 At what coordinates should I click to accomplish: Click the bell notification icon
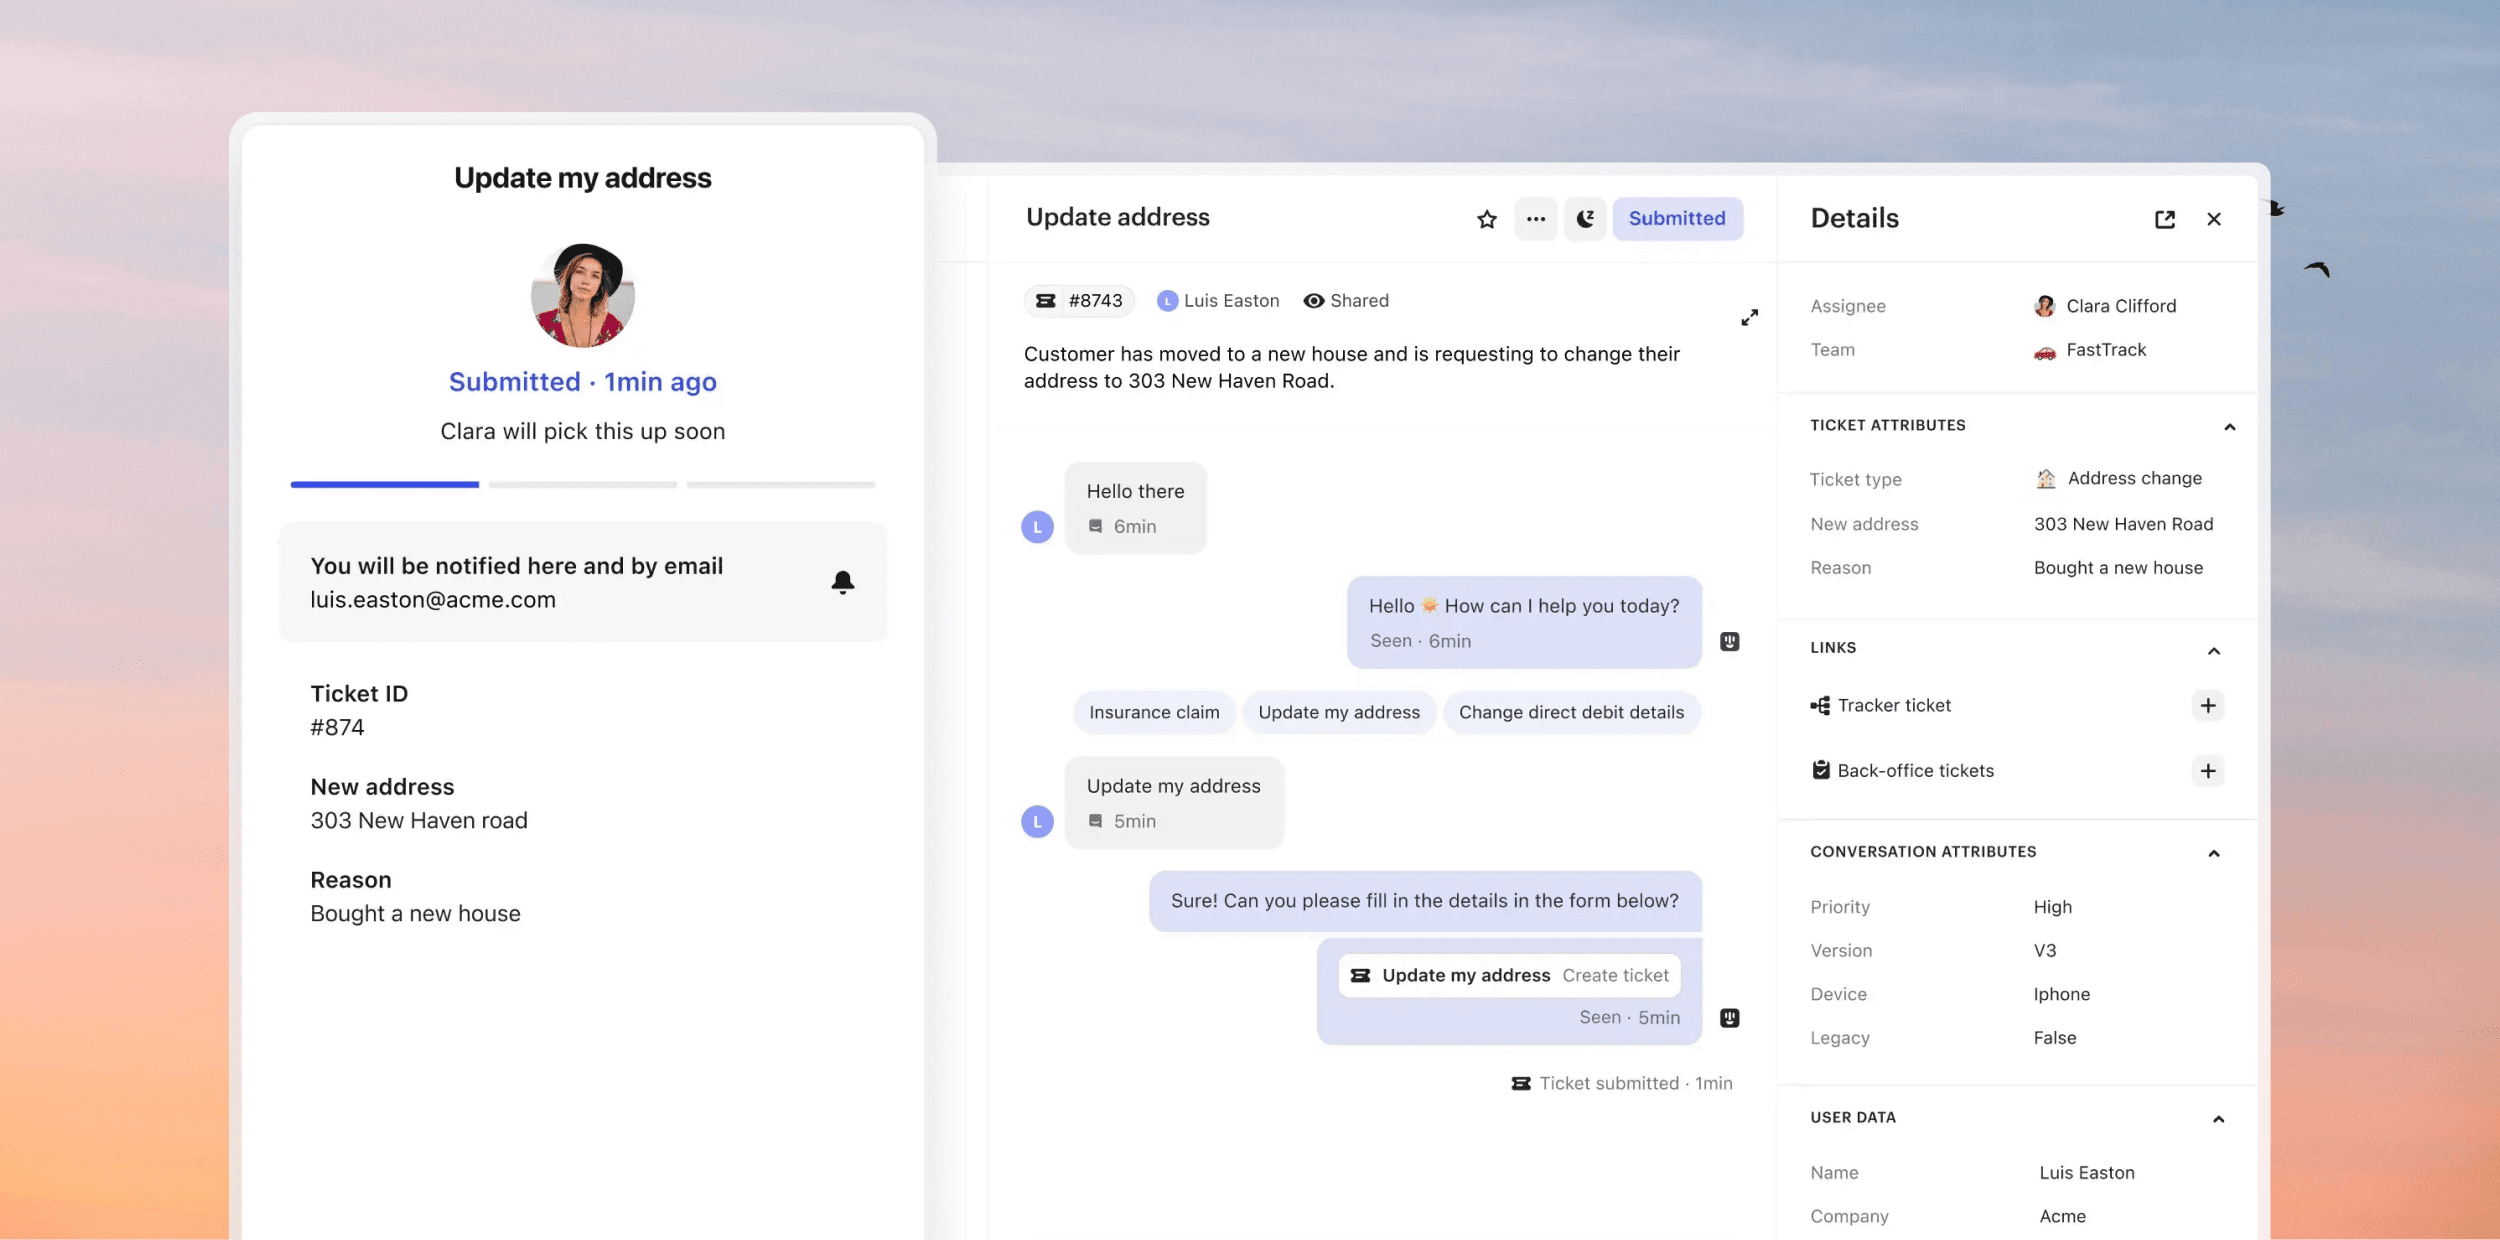pos(843,582)
